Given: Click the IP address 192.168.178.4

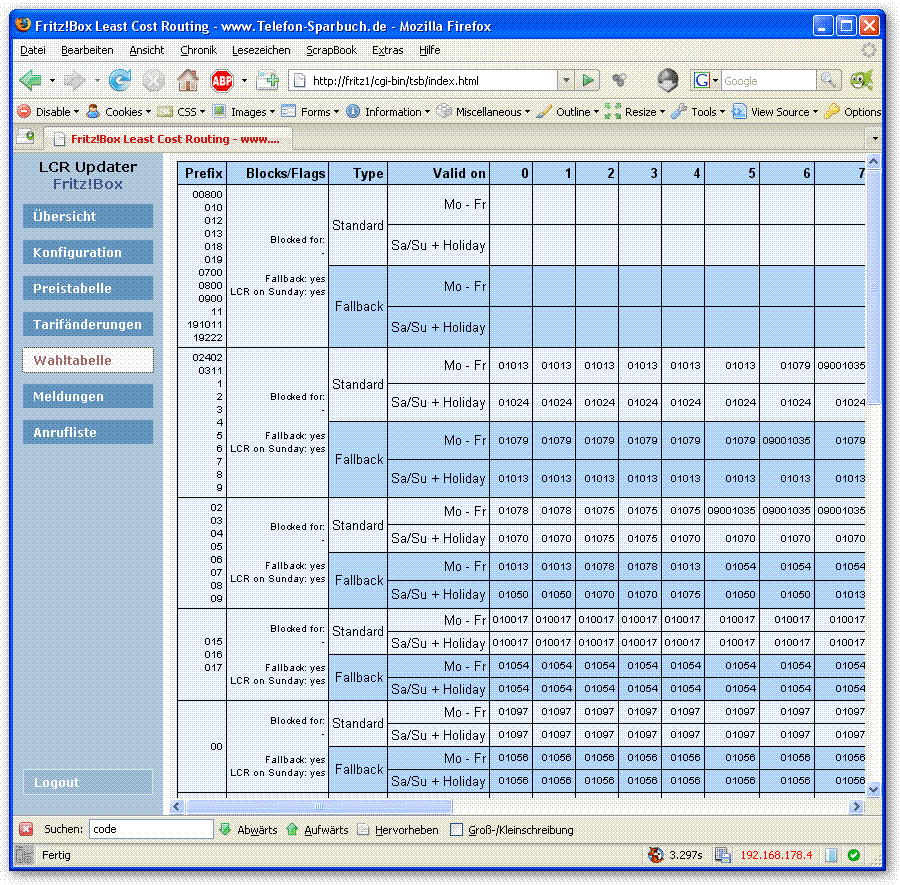Looking at the screenshot, I should (x=776, y=855).
